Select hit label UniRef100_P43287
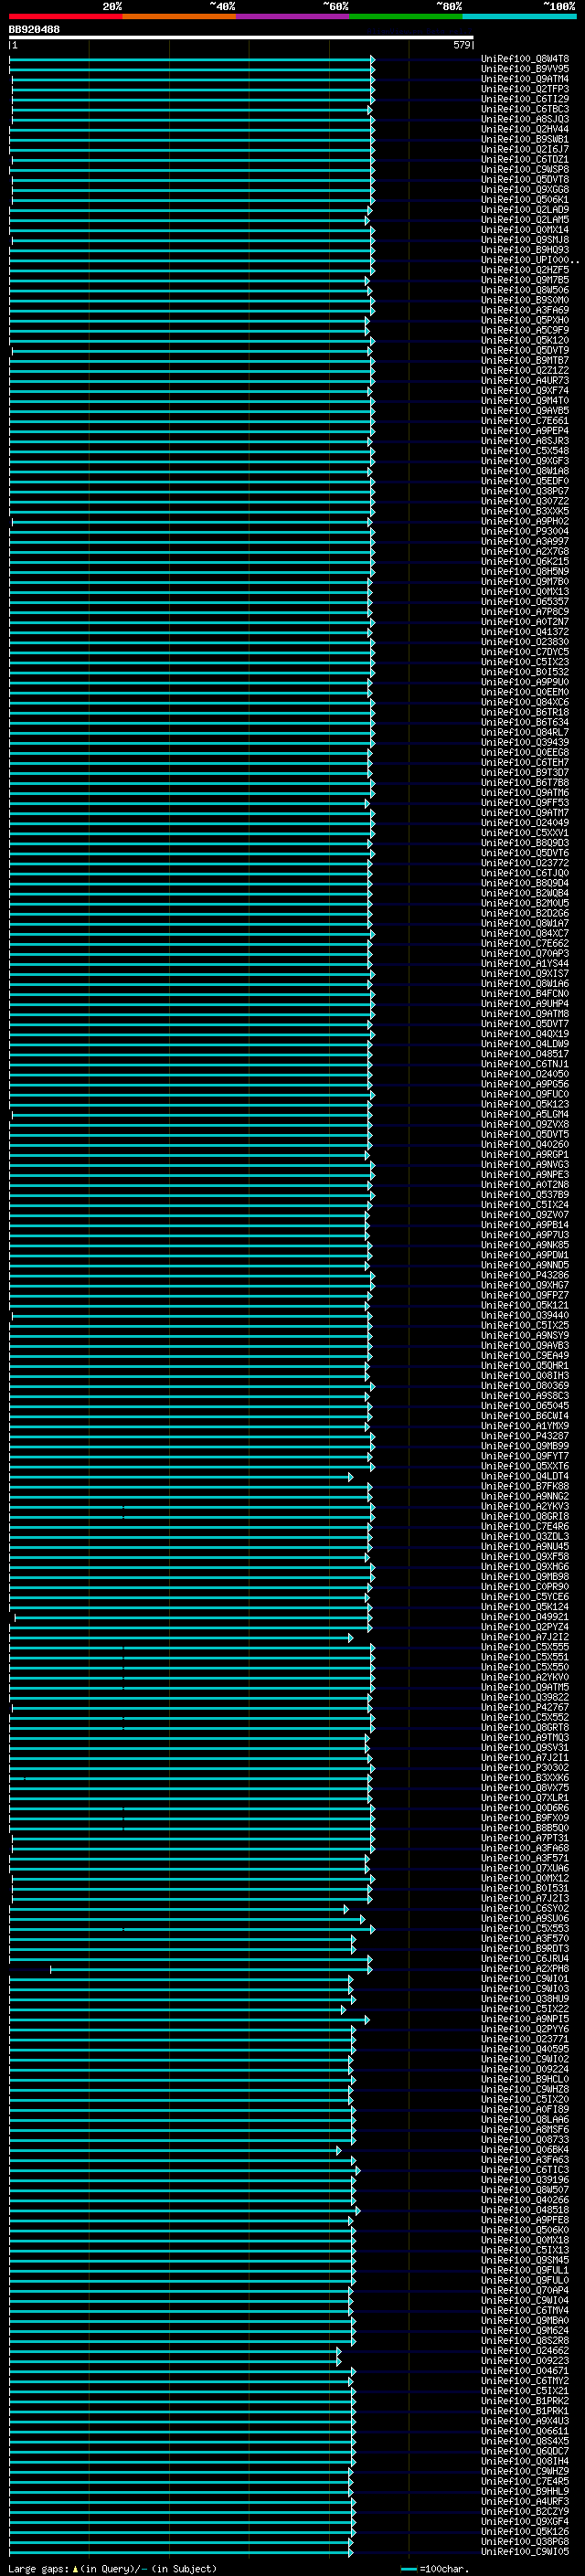The image size is (585, 2576). pyautogui.click(x=525, y=1436)
